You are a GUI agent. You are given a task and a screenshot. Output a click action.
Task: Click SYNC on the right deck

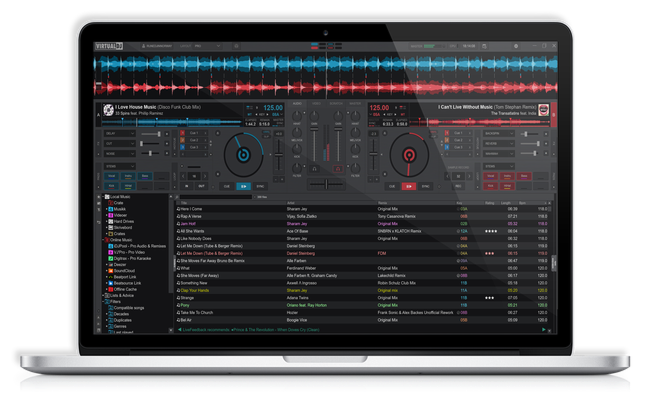tap(425, 186)
